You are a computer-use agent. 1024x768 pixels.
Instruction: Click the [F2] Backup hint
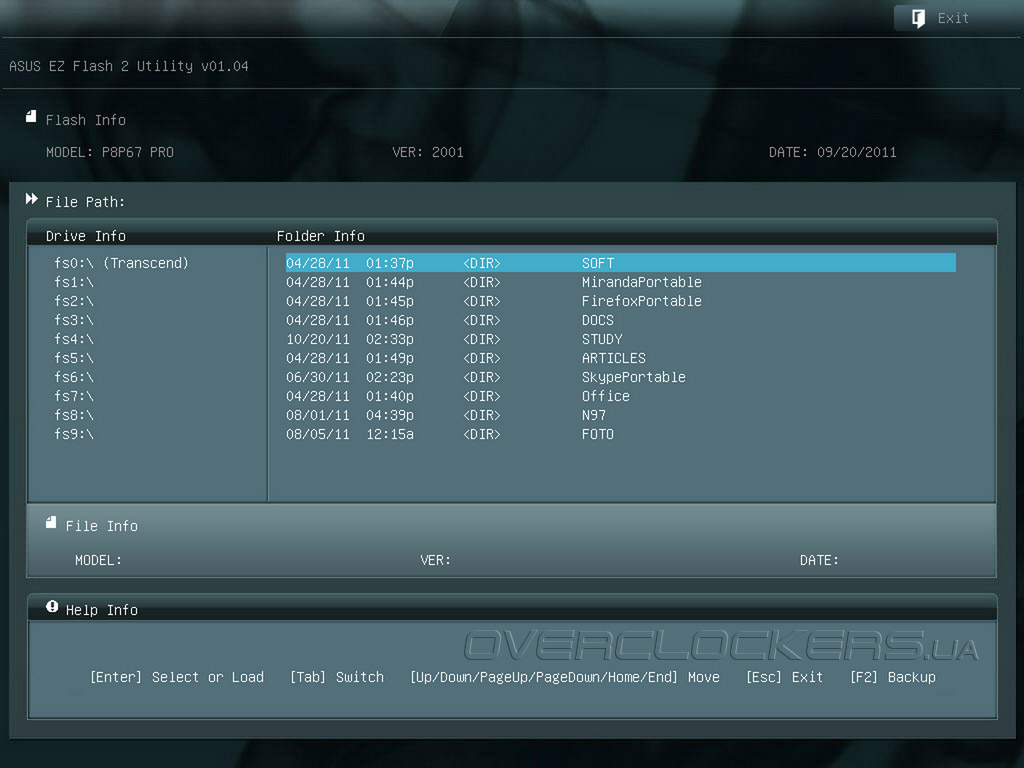coord(893,677)
